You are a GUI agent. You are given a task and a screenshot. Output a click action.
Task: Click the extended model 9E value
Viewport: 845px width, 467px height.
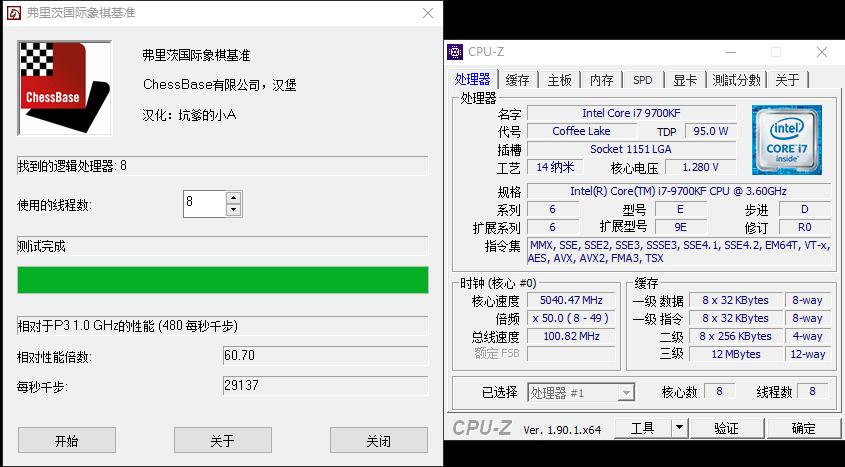point(681,227)
